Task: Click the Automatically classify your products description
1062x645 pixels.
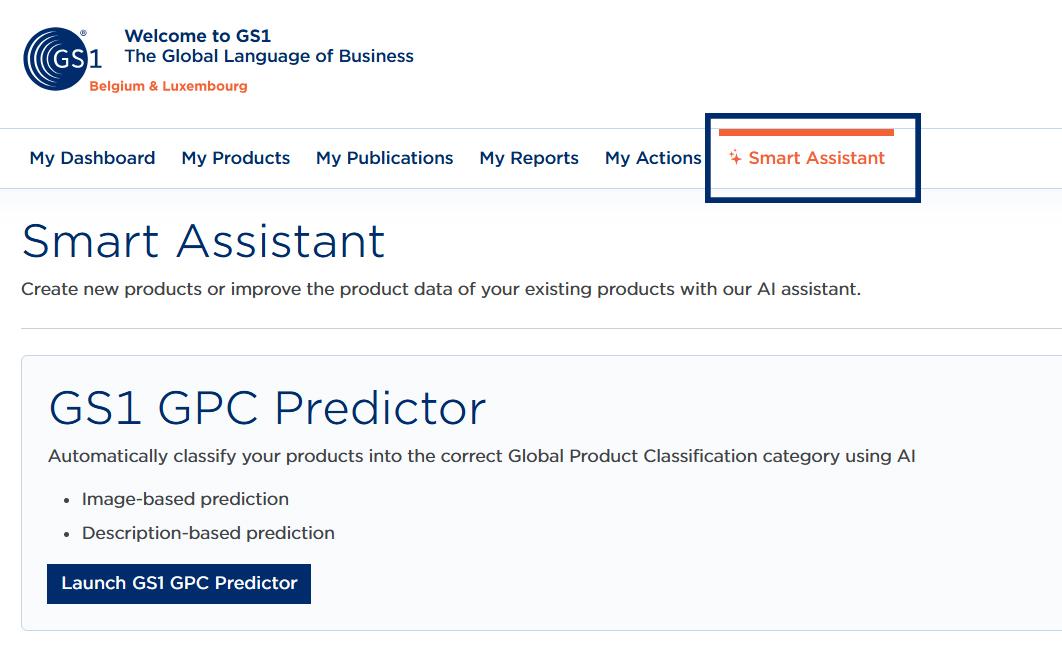Action: (x=481, y=456)
